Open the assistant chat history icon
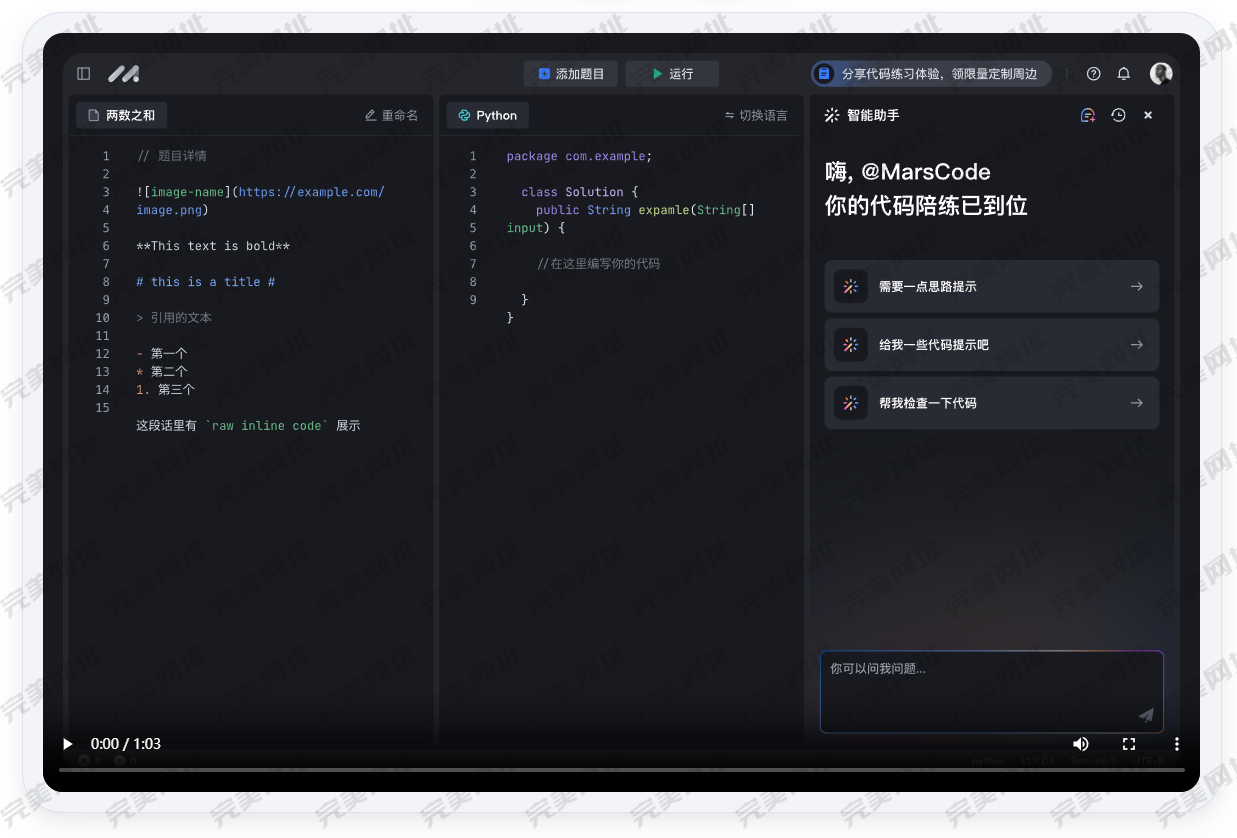 tap(1118, 115)
